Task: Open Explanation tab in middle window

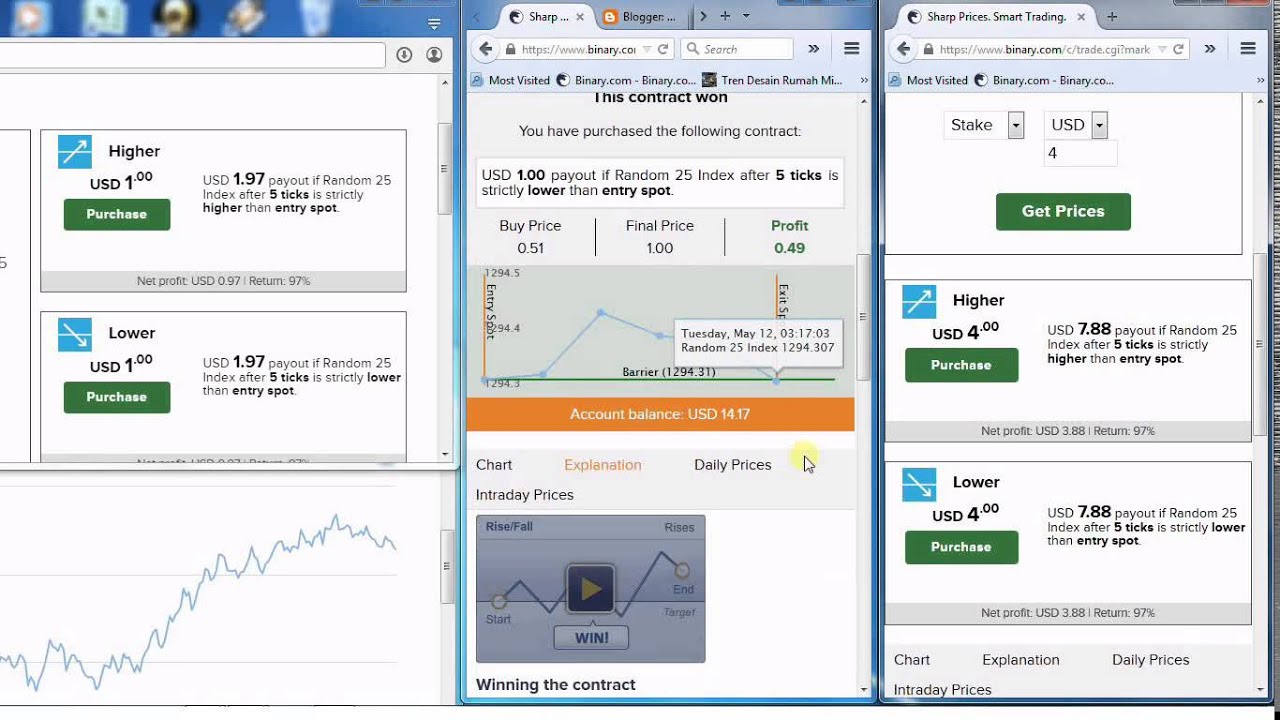Action: 603,465
